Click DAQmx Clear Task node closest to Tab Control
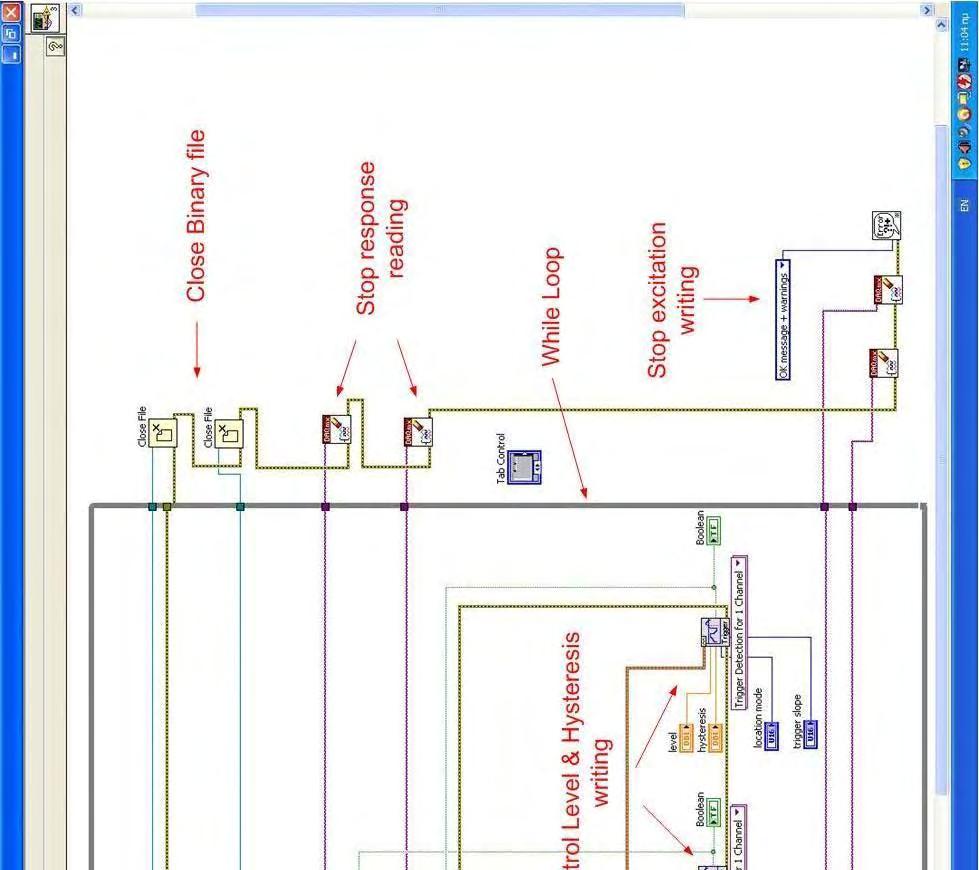979x870 pixels. tap(418, 432)
